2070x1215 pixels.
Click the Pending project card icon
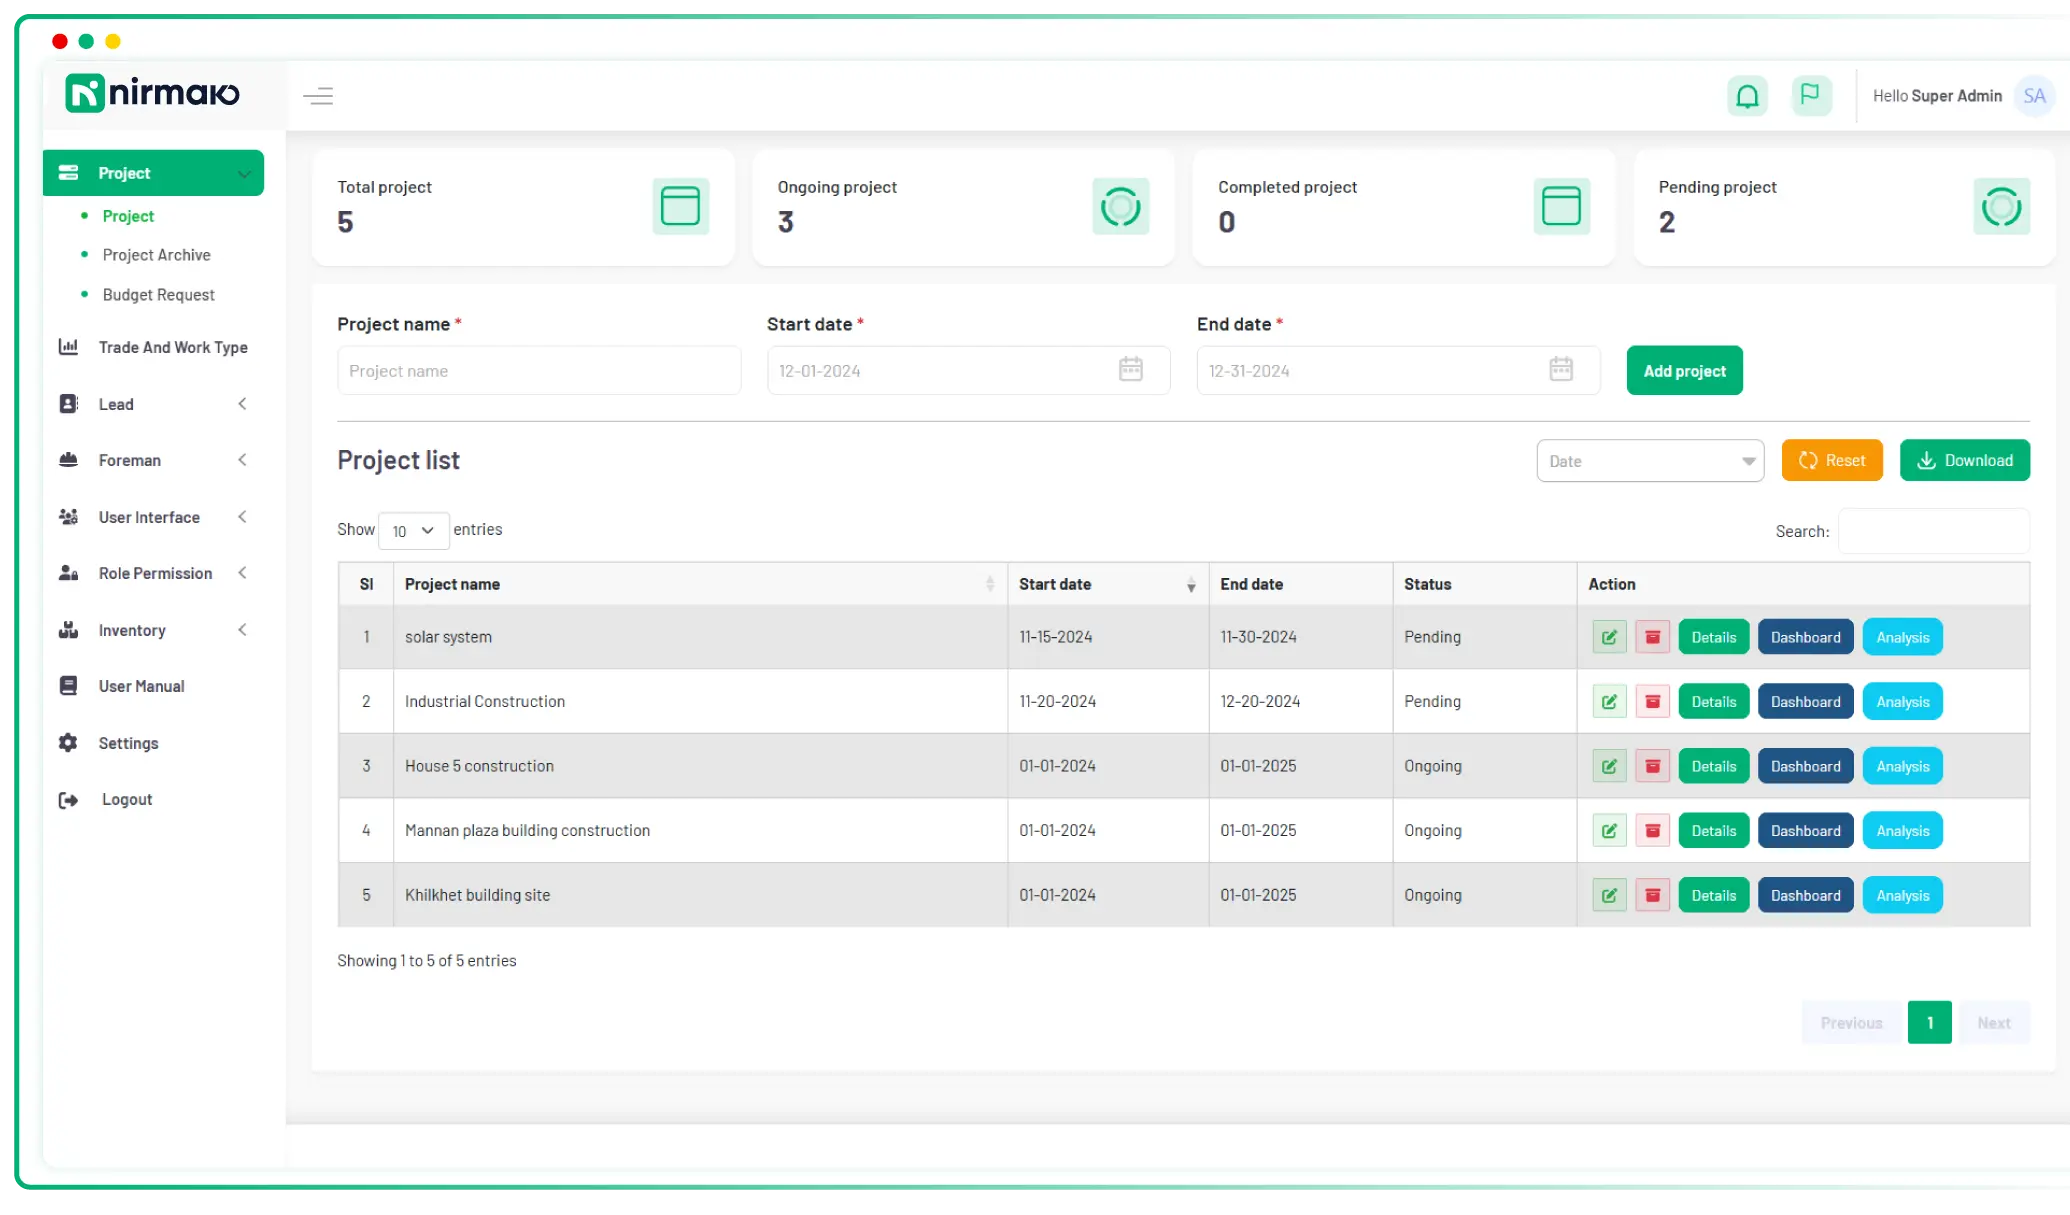click(2001, 206)
